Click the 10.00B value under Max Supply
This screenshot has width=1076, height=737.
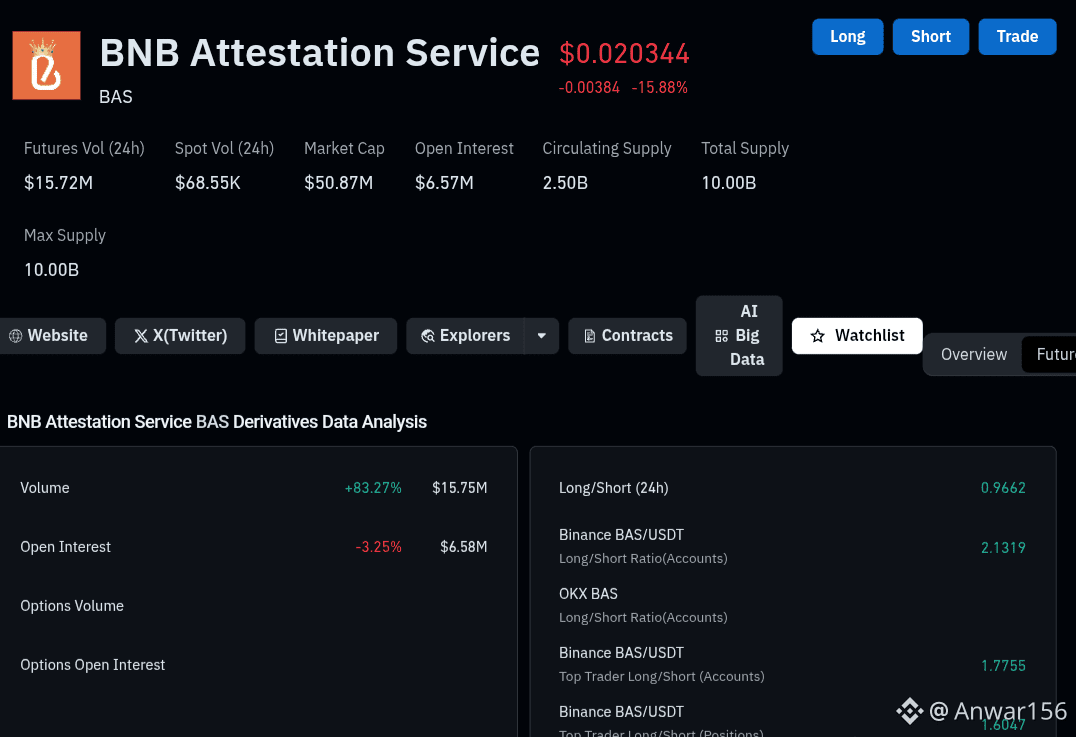click(x=51, y=270)
